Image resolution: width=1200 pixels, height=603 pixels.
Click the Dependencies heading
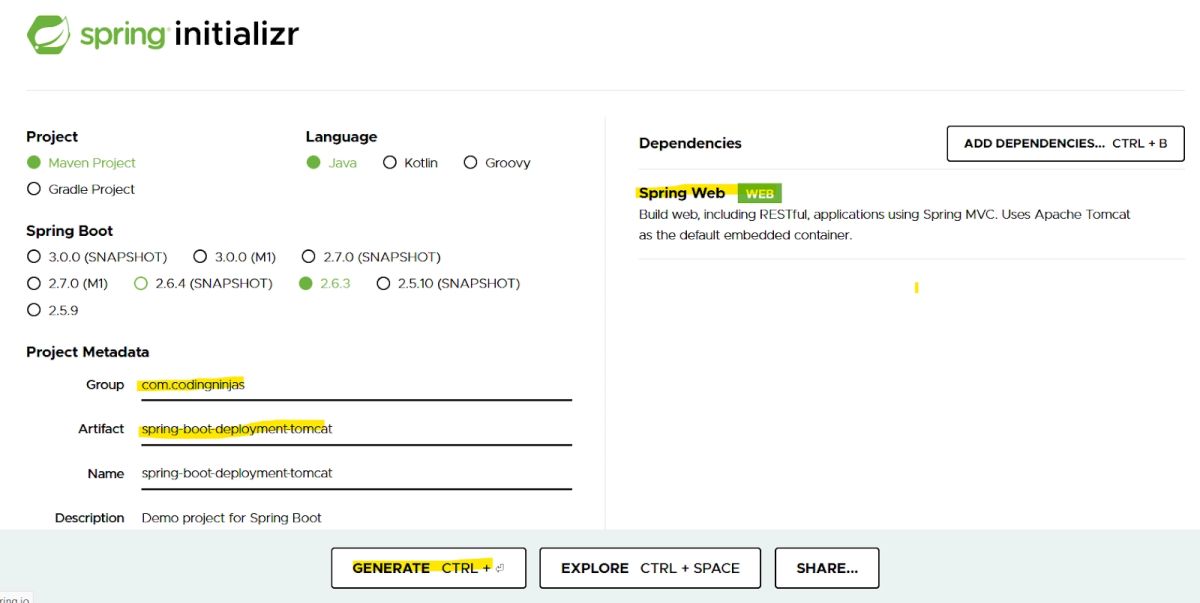coord(690,143)
